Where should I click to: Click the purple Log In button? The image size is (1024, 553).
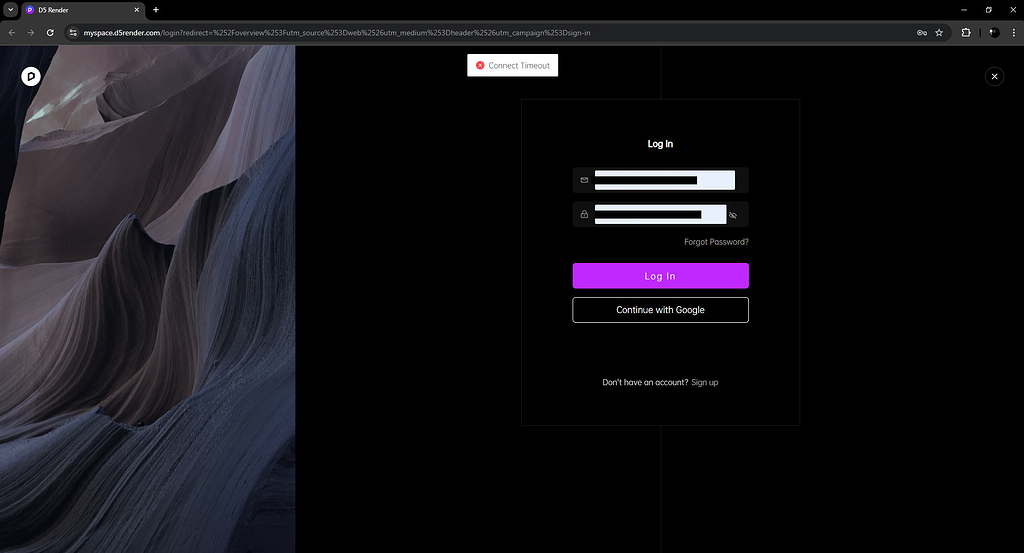point(660,276)
